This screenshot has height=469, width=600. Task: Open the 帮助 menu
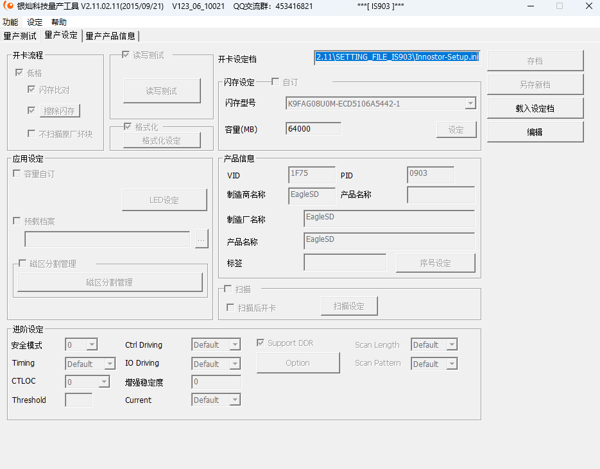tap(60, 21)
